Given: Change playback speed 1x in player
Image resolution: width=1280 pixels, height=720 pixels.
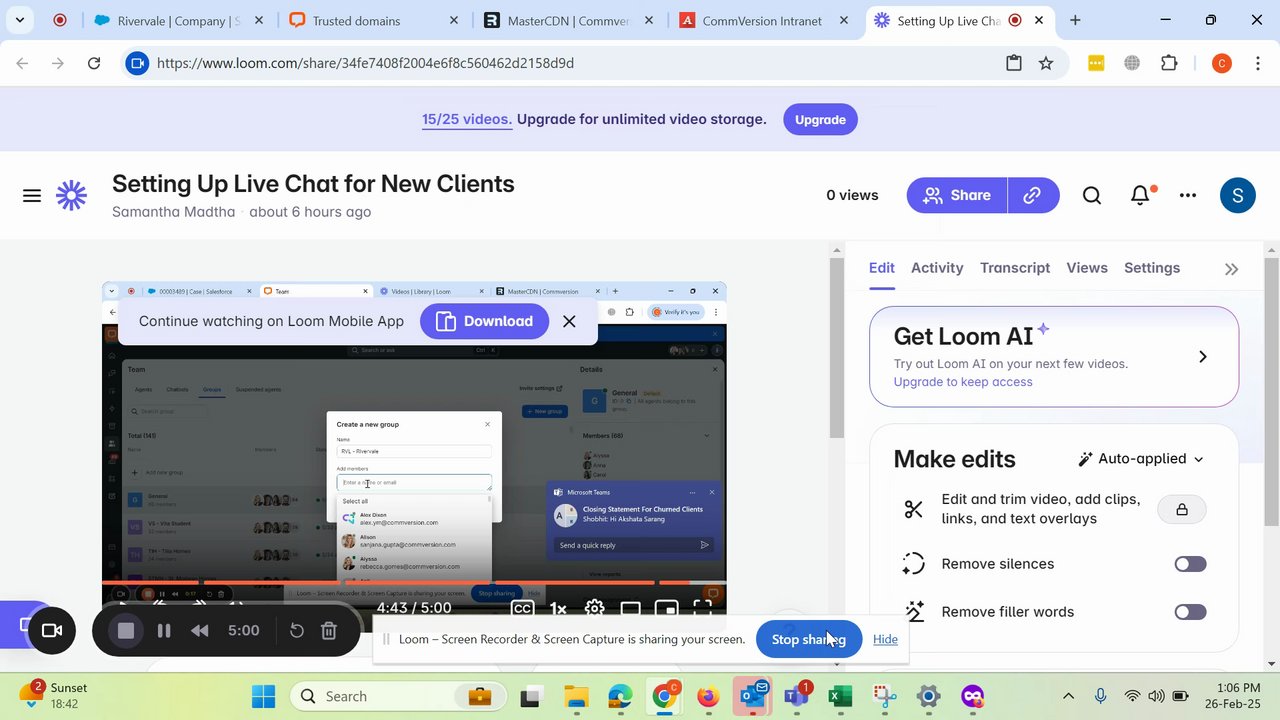Looking at the screenshot, I should point(558,608).
